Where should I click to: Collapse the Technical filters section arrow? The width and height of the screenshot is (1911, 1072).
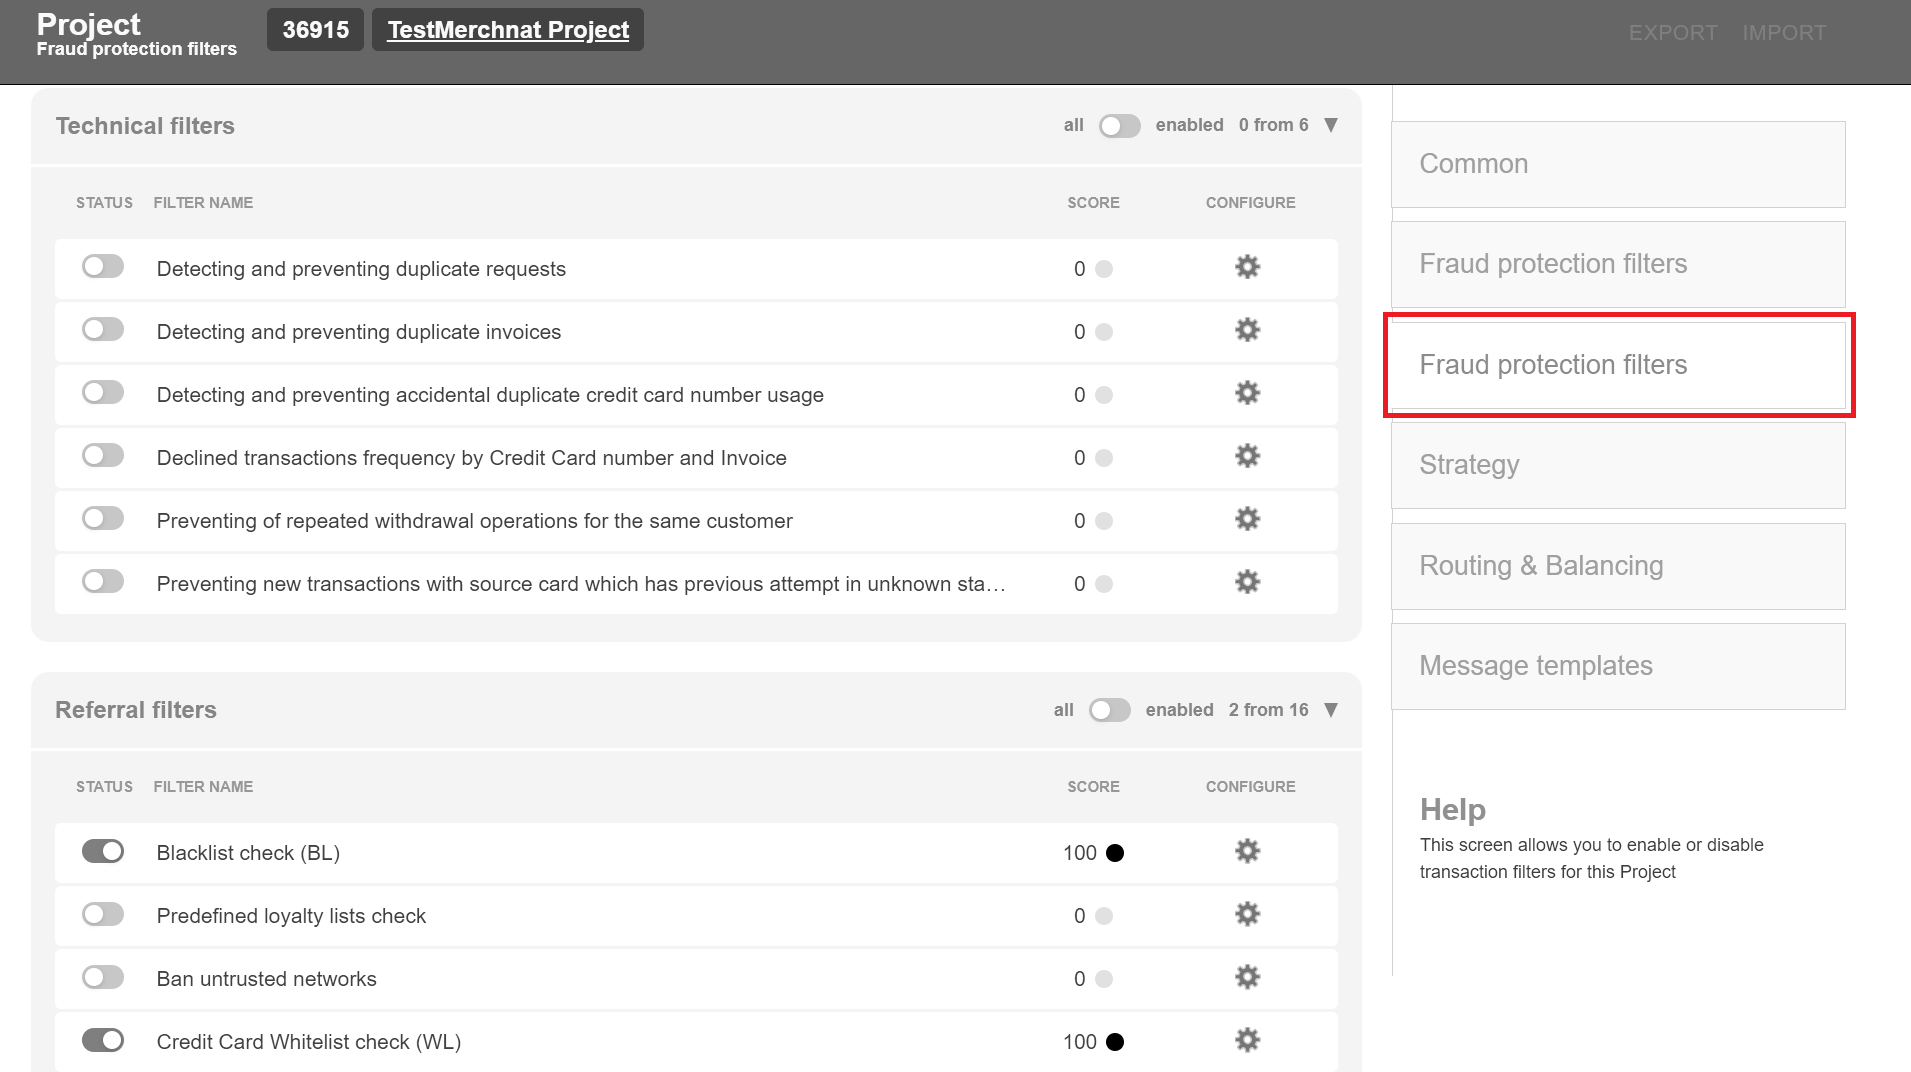coord(1331,125)
